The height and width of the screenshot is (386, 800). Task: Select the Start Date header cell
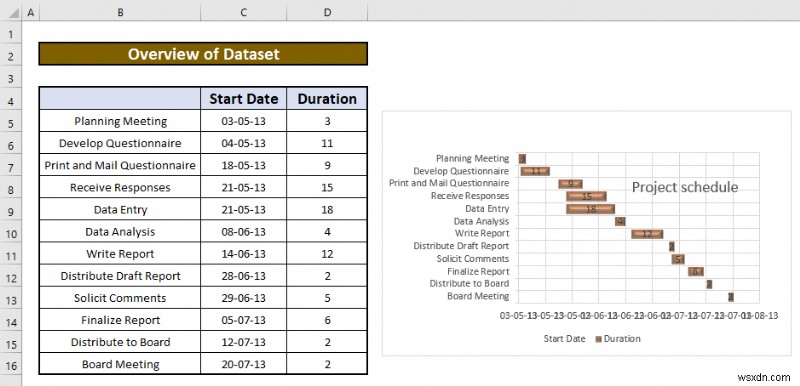[244, 98]
